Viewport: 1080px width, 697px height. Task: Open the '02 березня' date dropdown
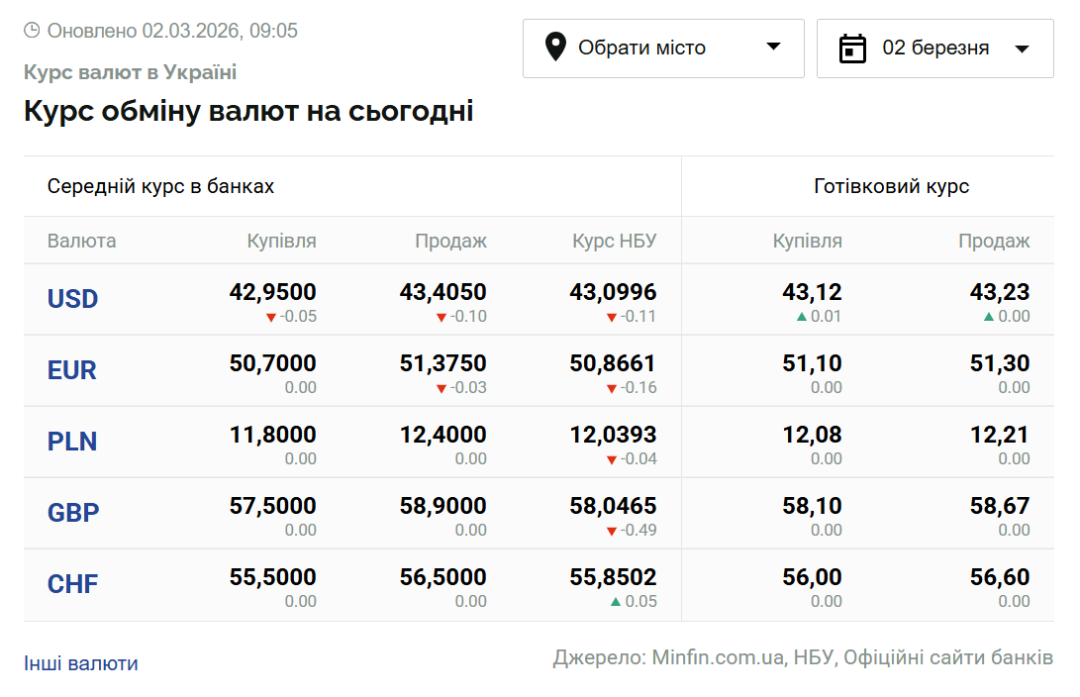pos(935,48)
